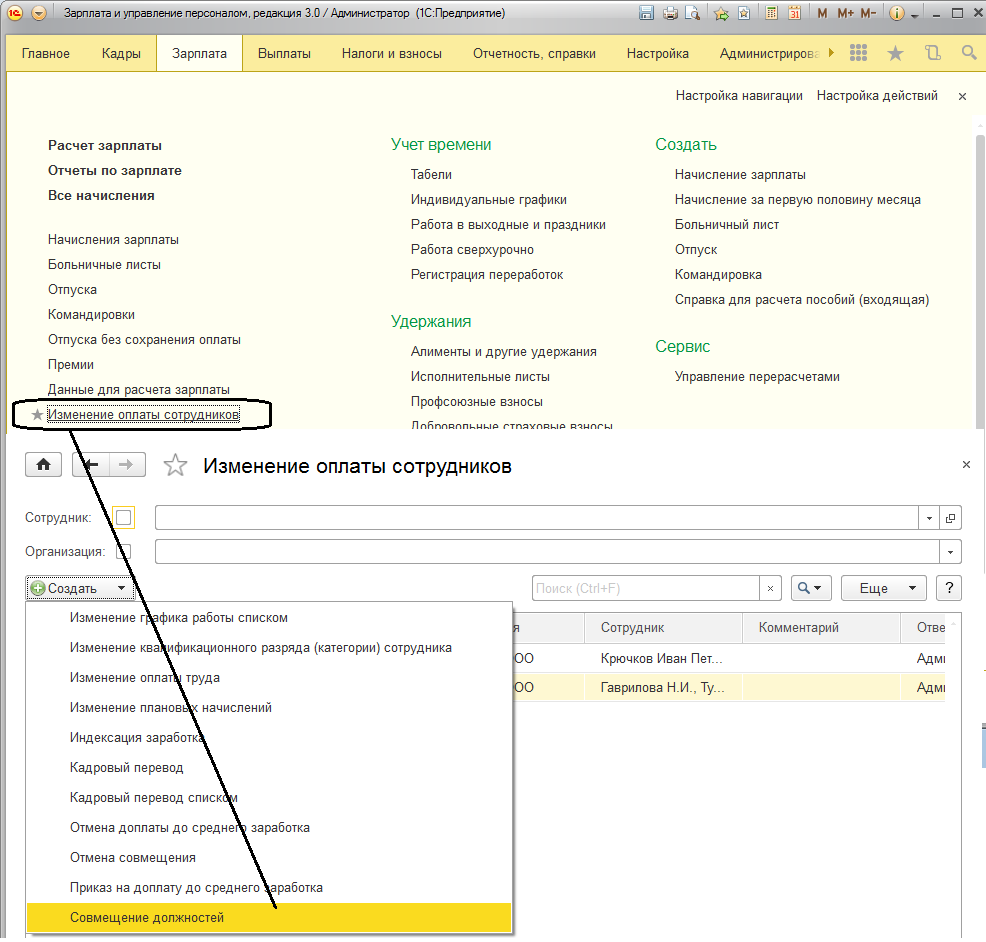This screenshot has height=942, width=986.
Task: Add form to favorites using star outline
Action: coord(175,465)
